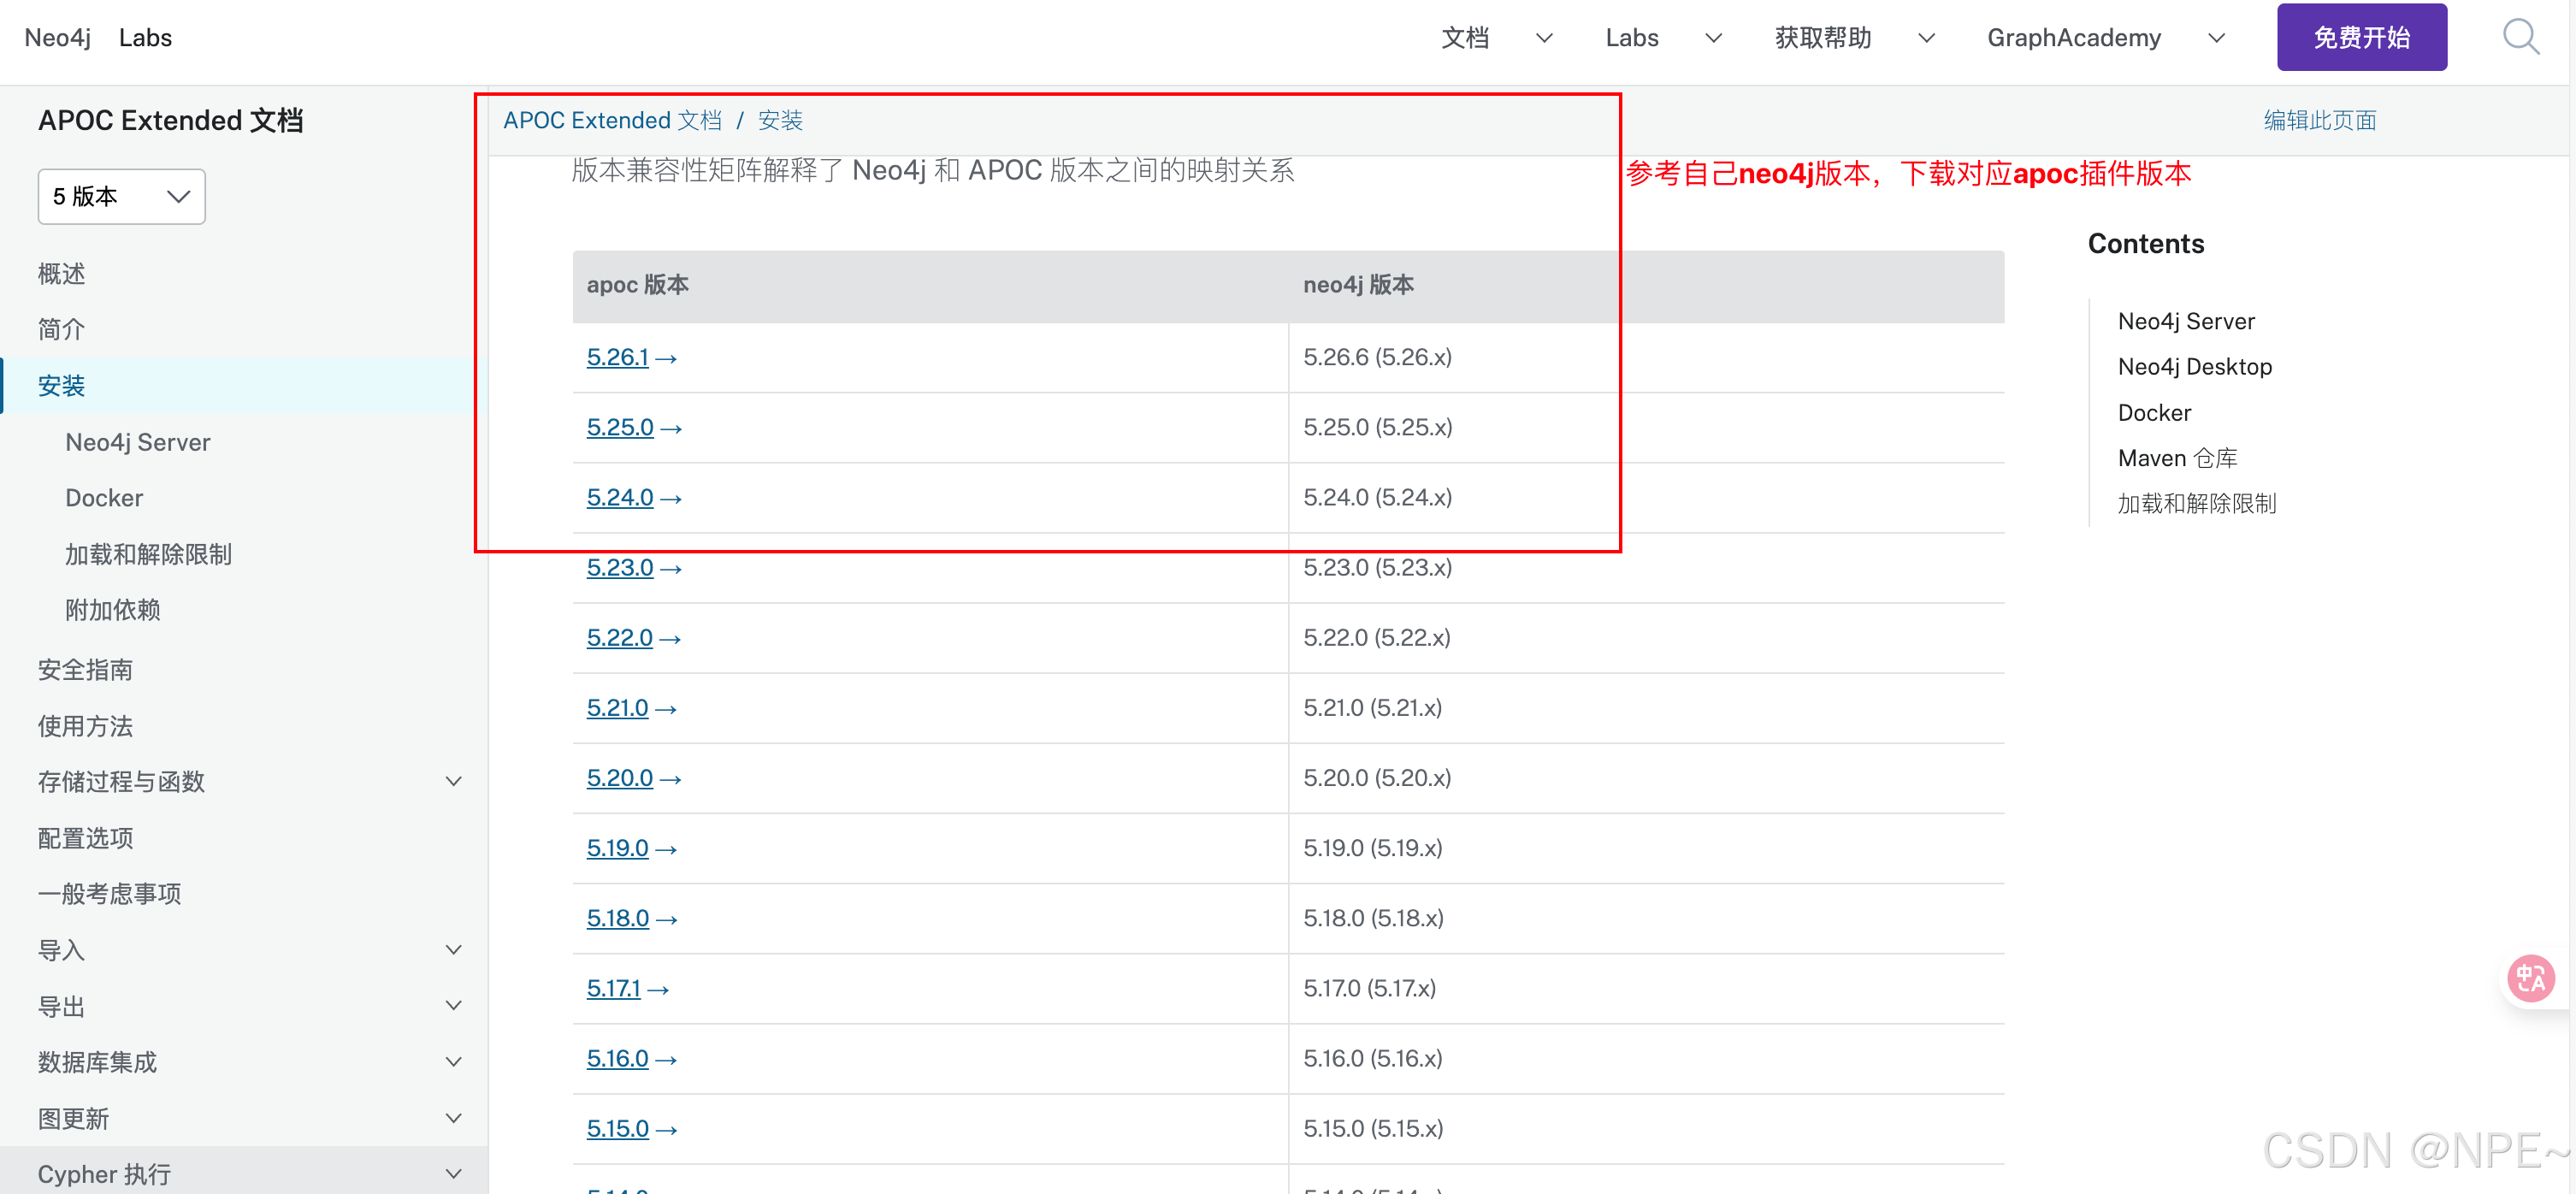The width and height of the screenshot is (2576, 1194).
Task: Click the Neo4j logo link
Action: (57, 38)
